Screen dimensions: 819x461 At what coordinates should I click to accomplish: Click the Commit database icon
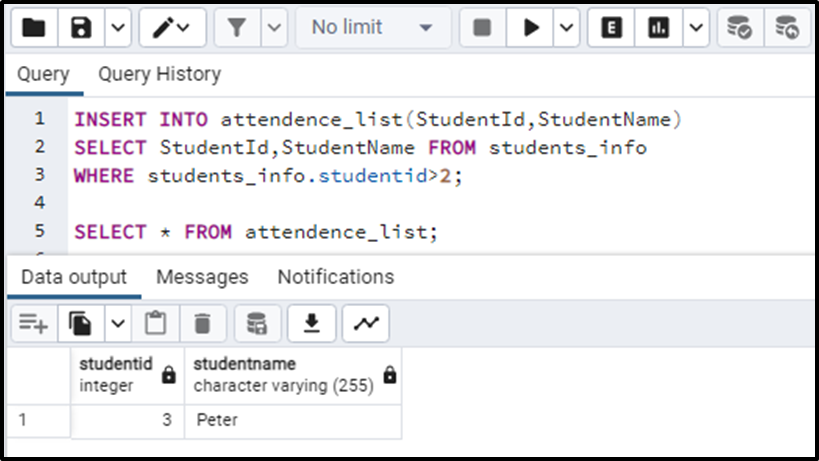pyautogui.click(x=740, y=29)
